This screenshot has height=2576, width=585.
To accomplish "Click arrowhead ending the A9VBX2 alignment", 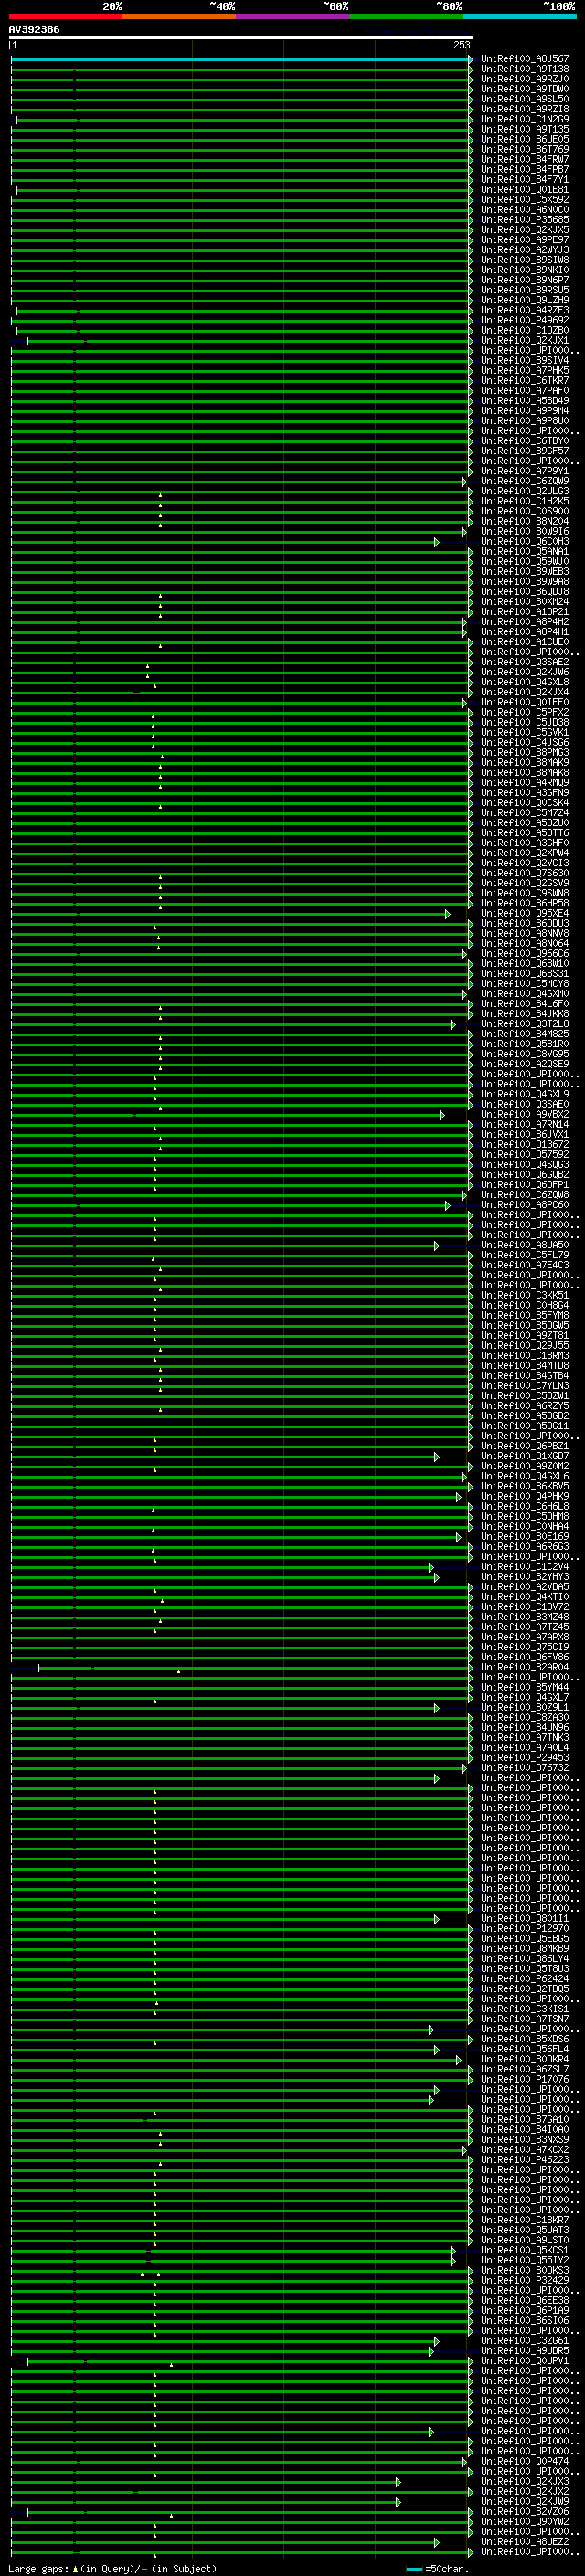I will point(442,1115).
